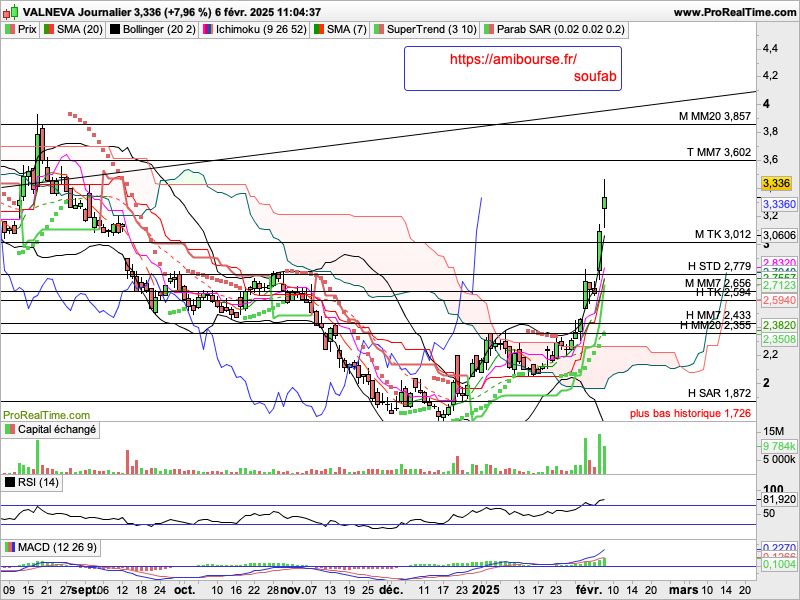Click the SMA (7) indicator color icon
This screenshot has width=800, height=600.
(x=319, y=30)
